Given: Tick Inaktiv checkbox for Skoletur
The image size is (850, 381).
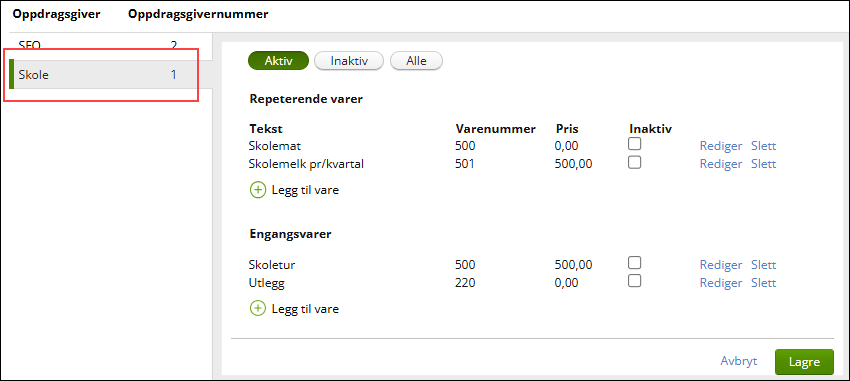Looking at the screenshot, I should pyautogui.click(x=634, y=263).
